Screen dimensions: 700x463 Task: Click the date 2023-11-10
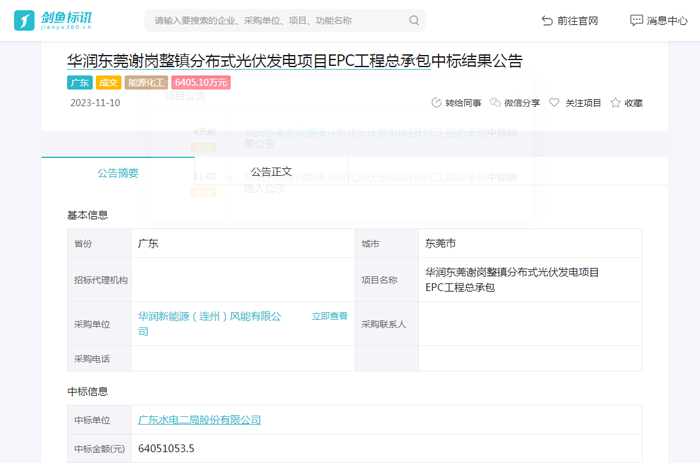pyautogui.click(x=95, y=103)
